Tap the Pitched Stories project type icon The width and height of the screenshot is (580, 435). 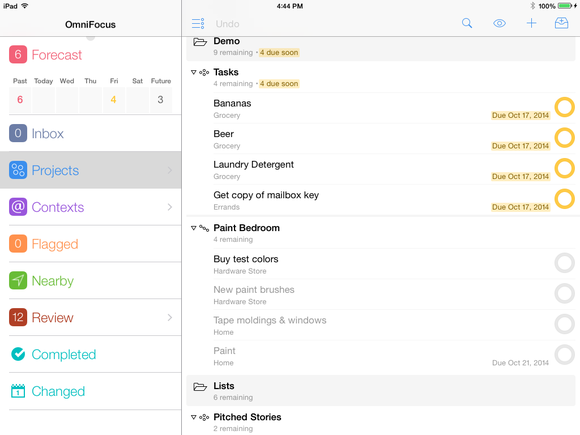[x=204, y=417]
